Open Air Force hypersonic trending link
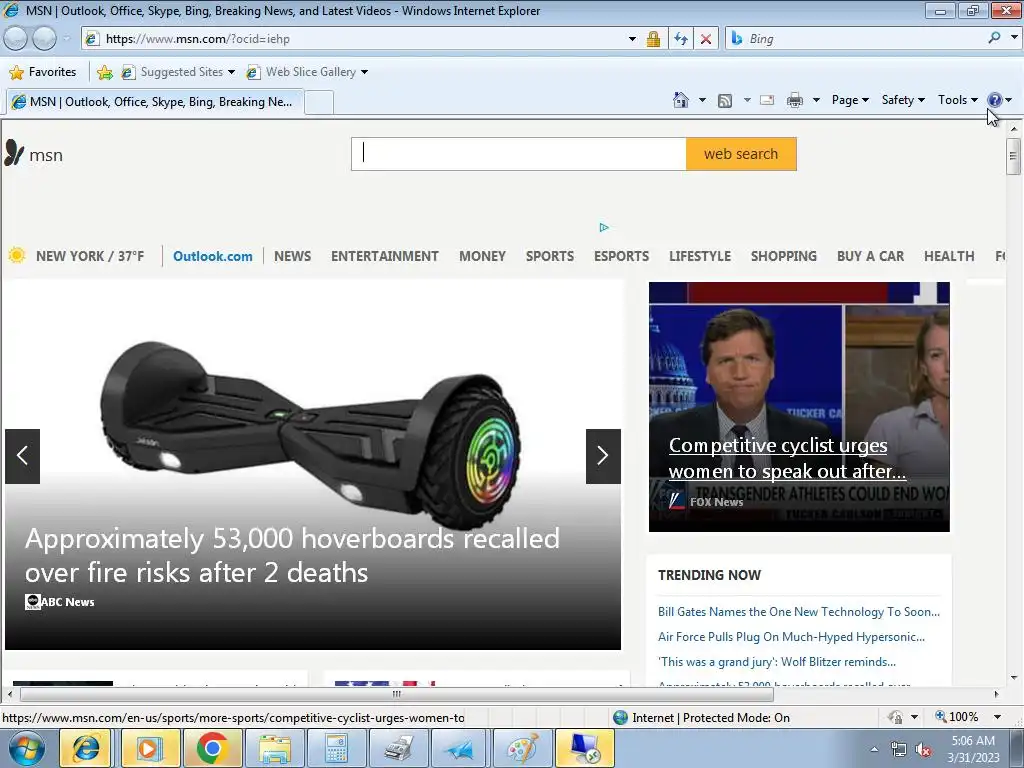 coord(792,637)
